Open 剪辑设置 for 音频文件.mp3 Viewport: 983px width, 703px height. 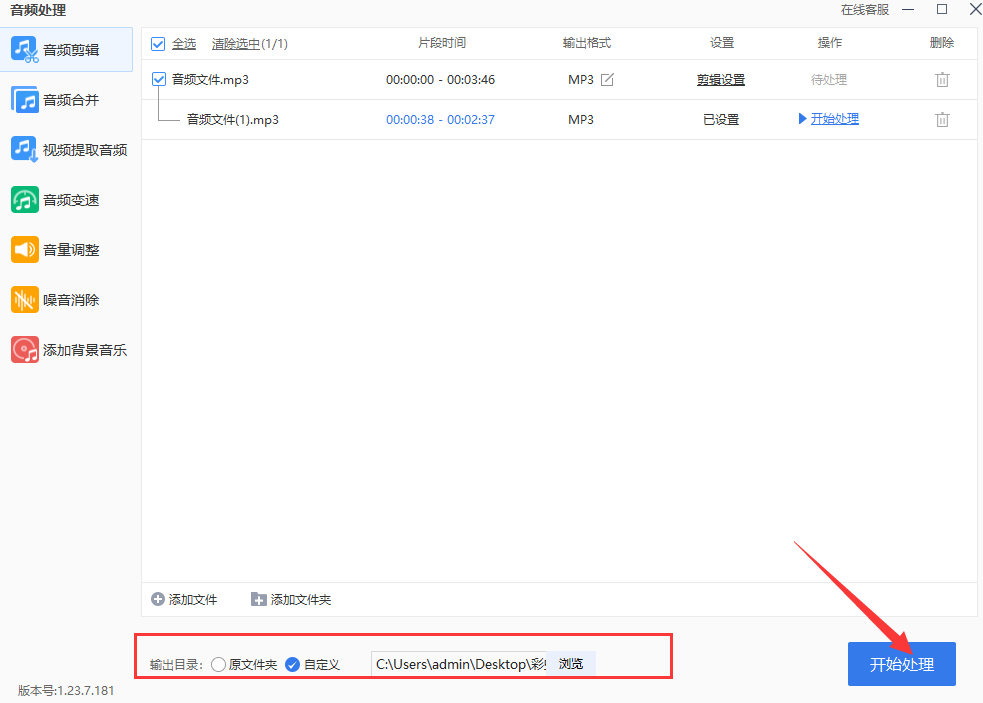click(721, 80)
